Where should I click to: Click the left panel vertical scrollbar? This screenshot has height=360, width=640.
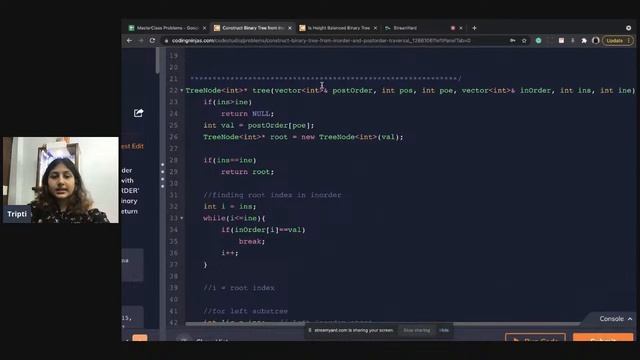tap(158, 60)
